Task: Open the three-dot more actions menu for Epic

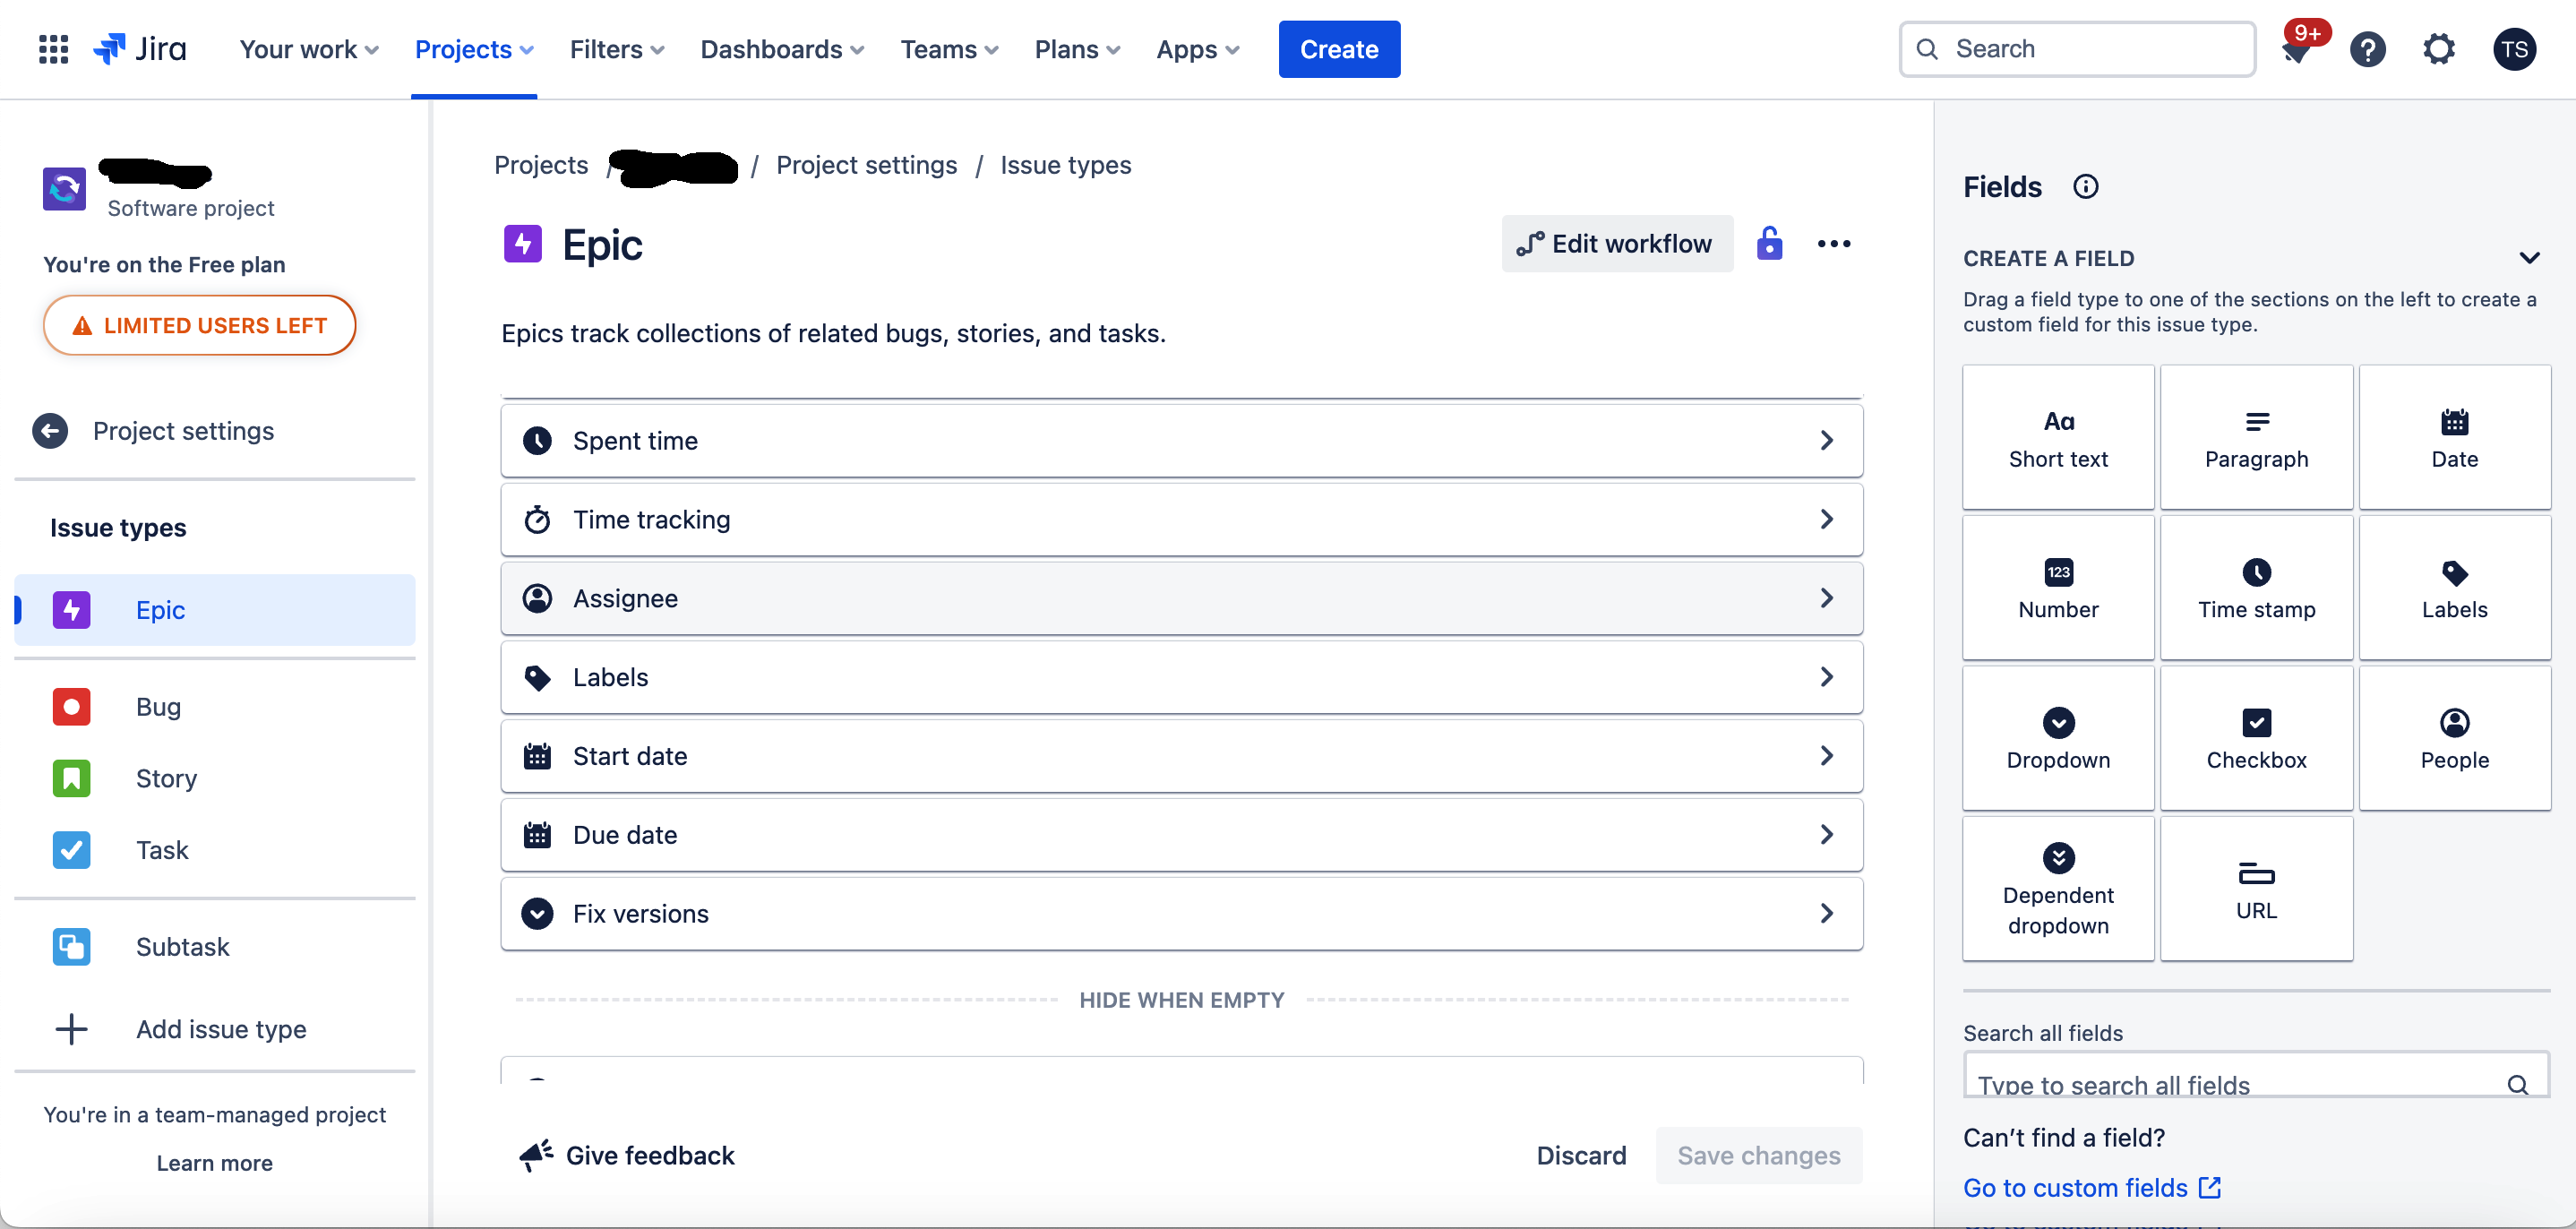Action: tap(1833, 243)
